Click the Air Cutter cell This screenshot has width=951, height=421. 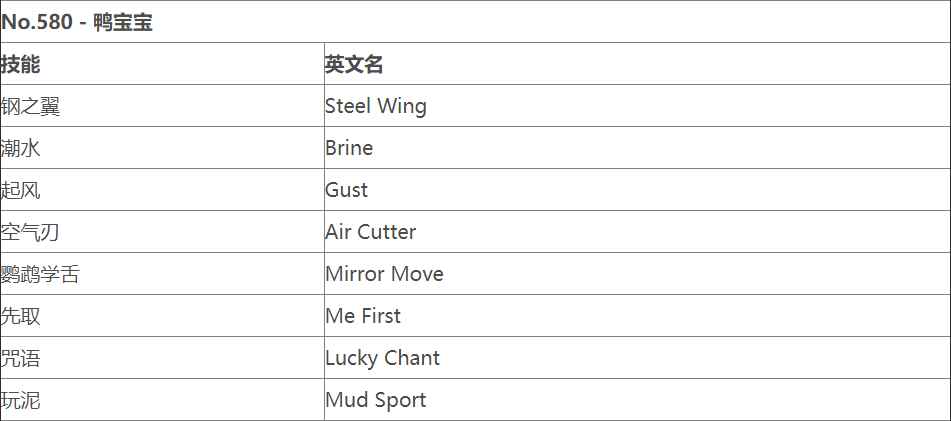click(x=371, y=232)
